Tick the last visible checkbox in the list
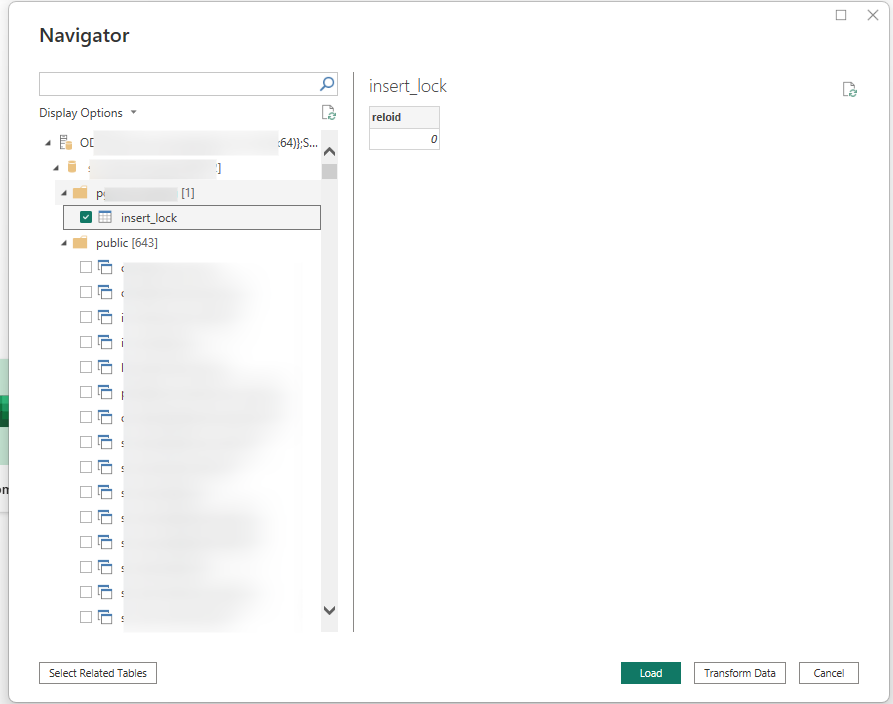893x704 pixels. pos(86,617)
